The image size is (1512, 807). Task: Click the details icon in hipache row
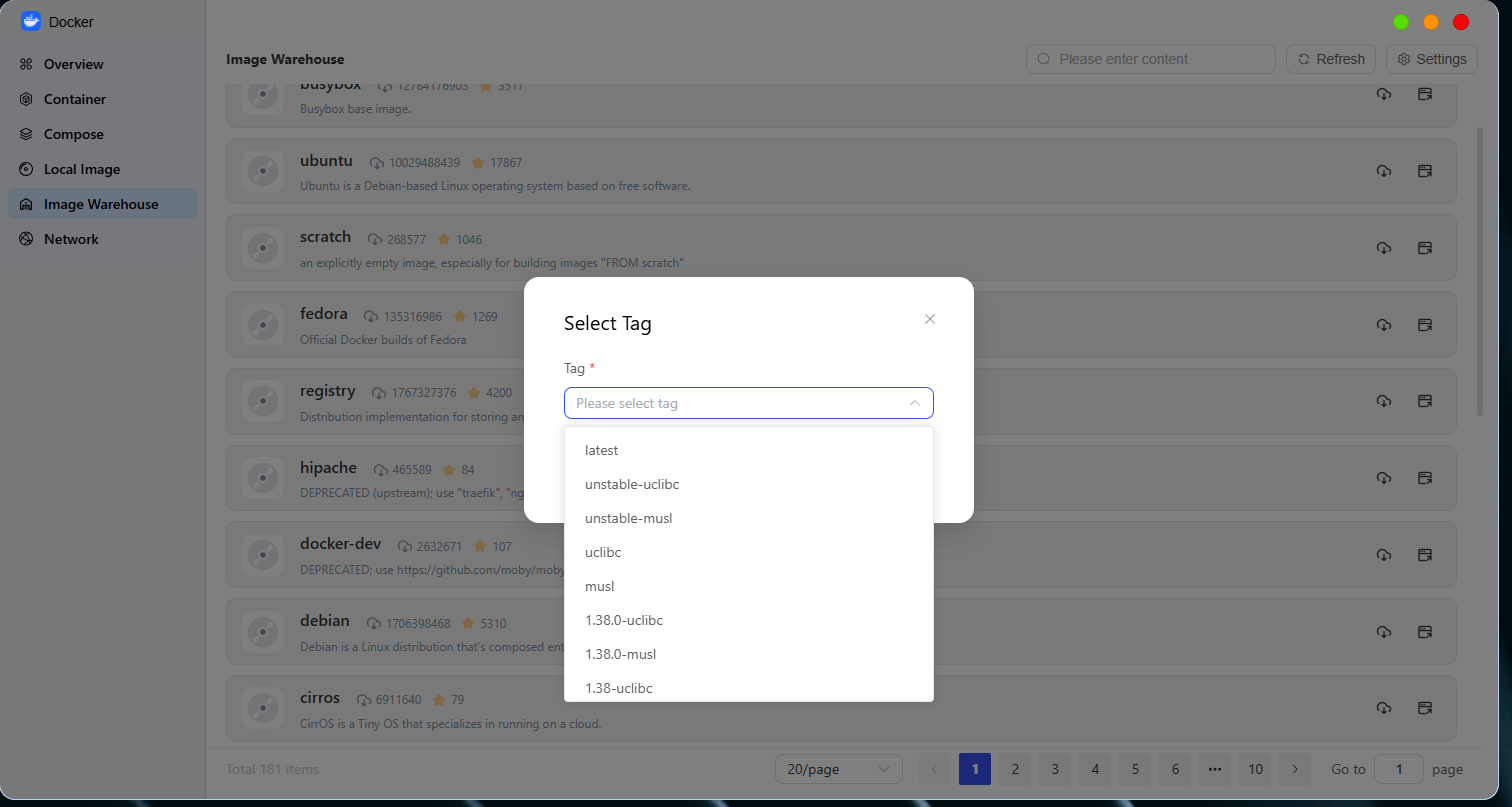pyautogui.click(x=1425, y=478)
